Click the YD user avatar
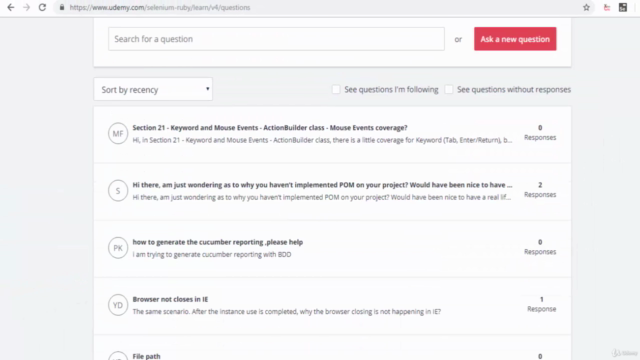640x360 pixels. coord(118,305)
